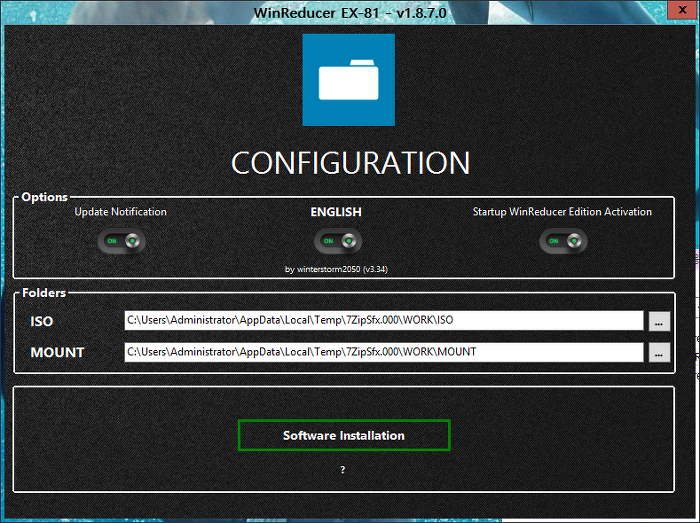Click the WinReducer EX-81 title bar text

point(350,12)
